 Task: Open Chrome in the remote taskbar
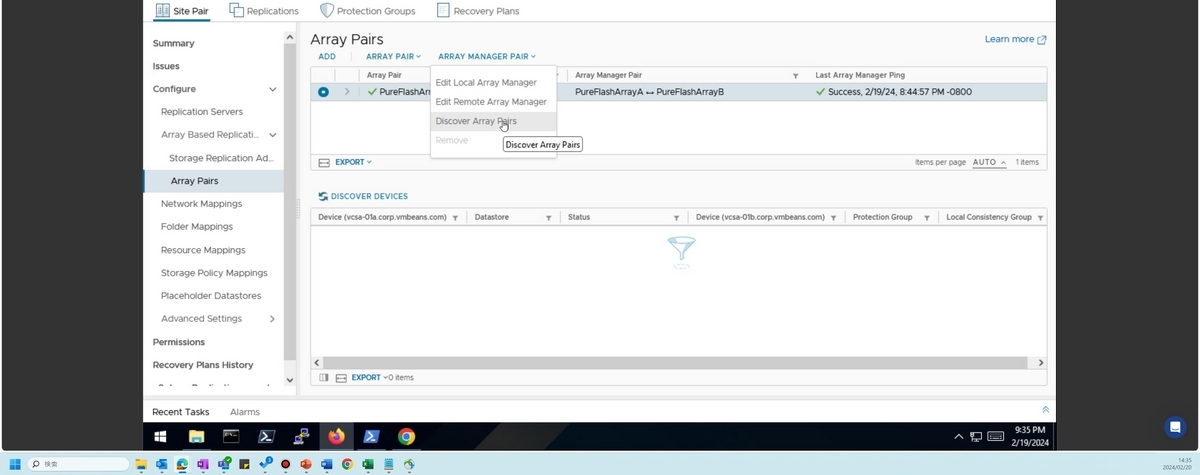406,437
